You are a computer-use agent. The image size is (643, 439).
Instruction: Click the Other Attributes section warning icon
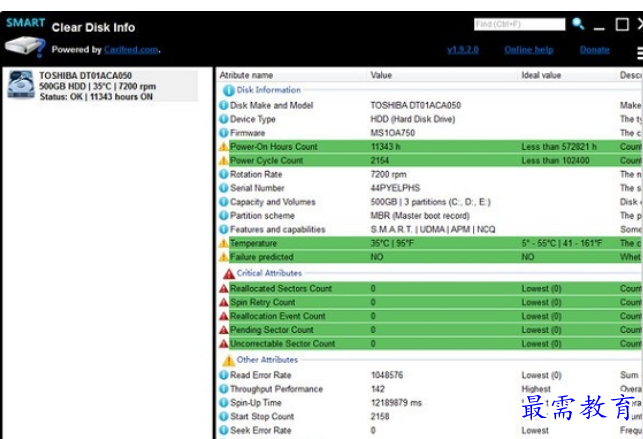click(228, 360)
